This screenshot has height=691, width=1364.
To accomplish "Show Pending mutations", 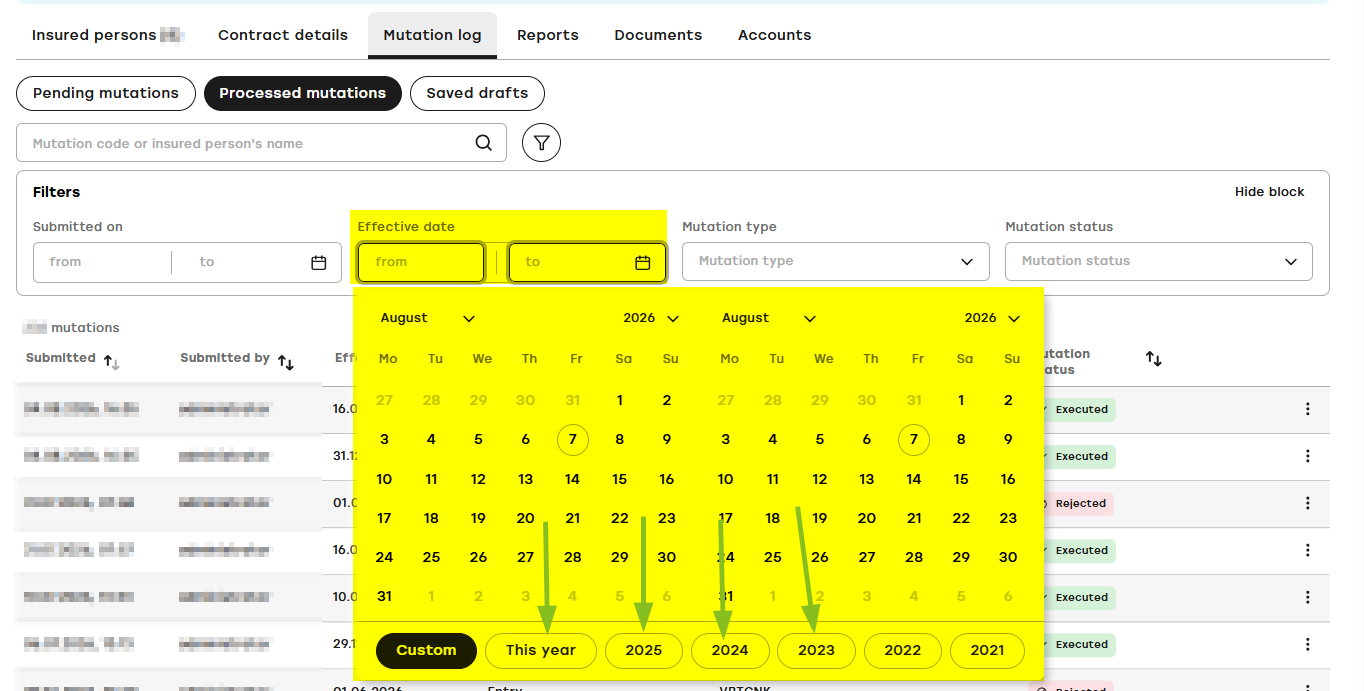I will [105, 93].
